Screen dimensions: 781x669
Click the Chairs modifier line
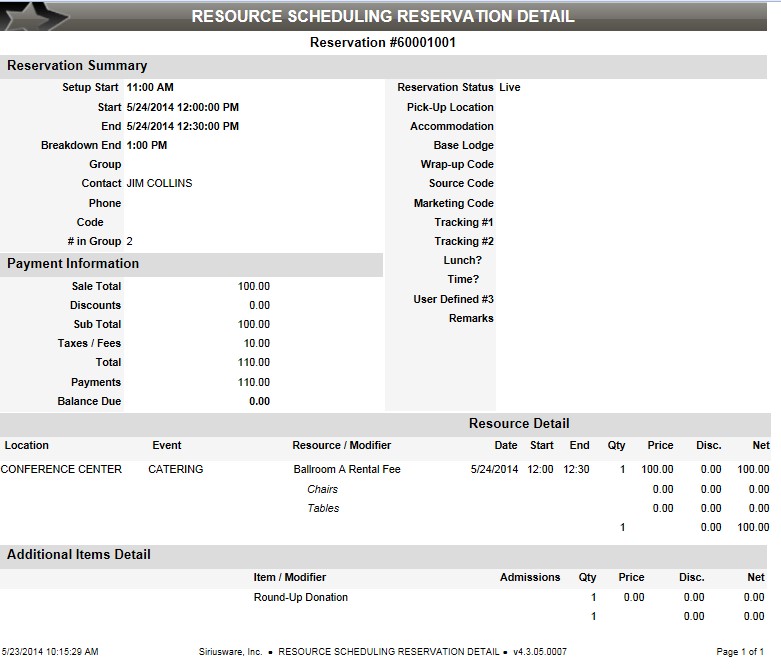click(x=322, y=489)
